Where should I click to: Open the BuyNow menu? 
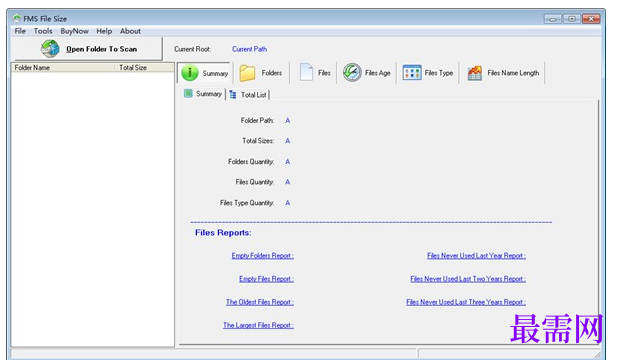coord(75,31)
